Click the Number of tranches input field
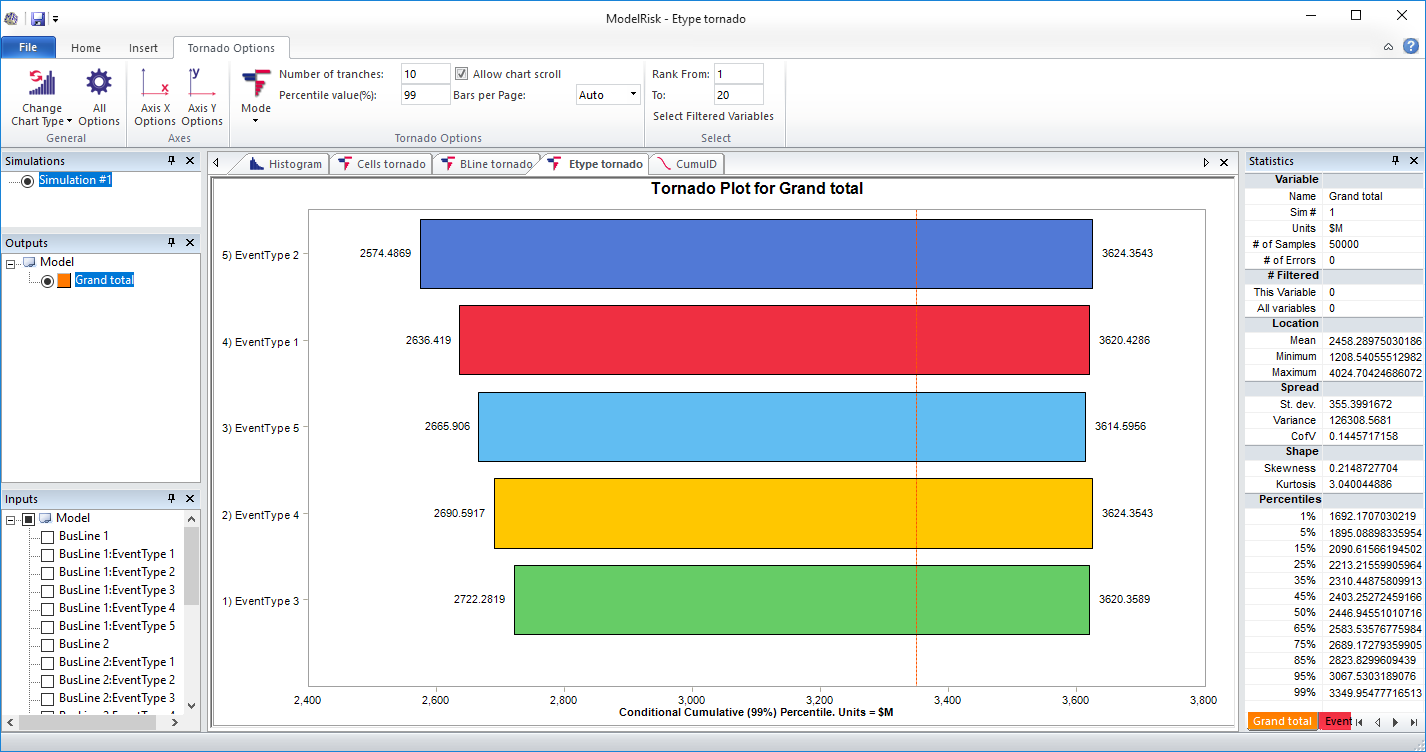Image resolution: width=1426 pixels, height=752 pixels. coord(424,72)
